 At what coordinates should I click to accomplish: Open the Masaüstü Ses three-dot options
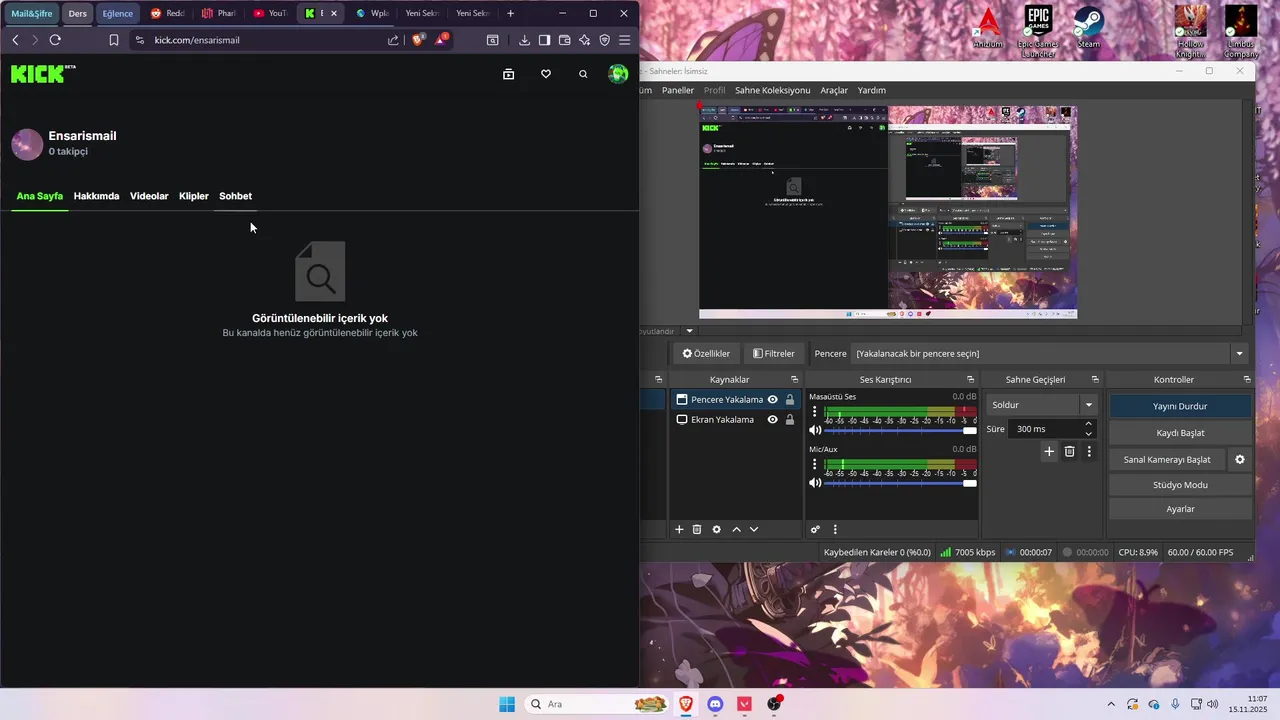click(x=815, y=412)
